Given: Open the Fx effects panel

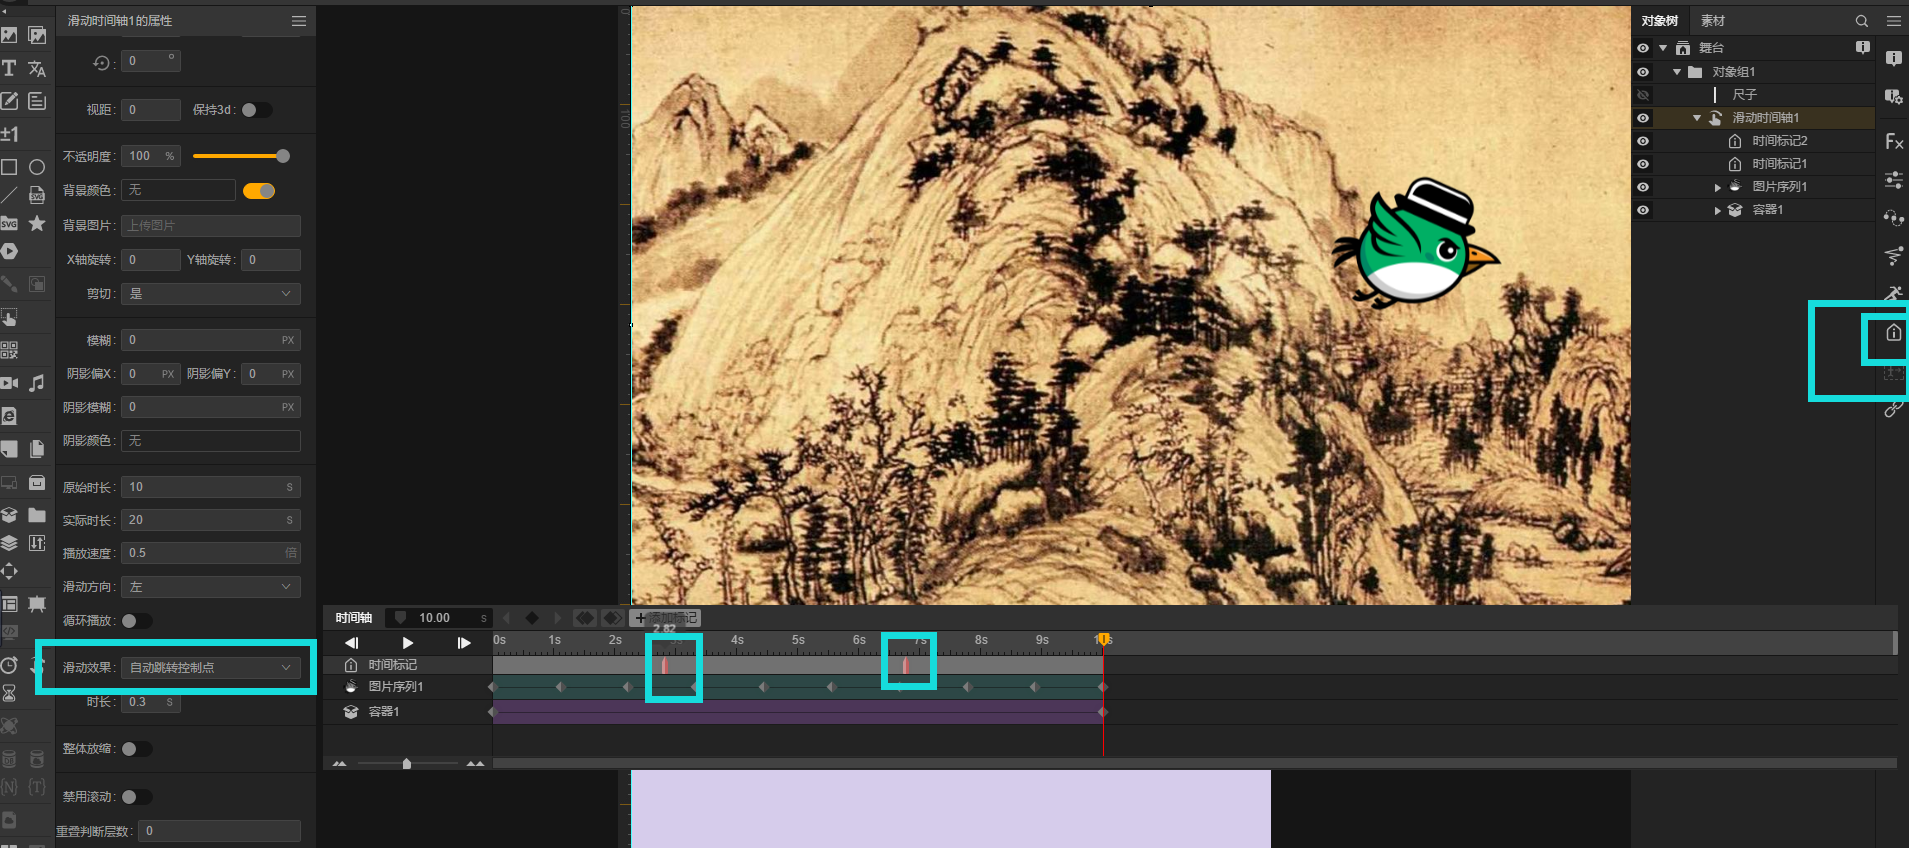Looking at the screenshot, I should (x=1893, y=142).
